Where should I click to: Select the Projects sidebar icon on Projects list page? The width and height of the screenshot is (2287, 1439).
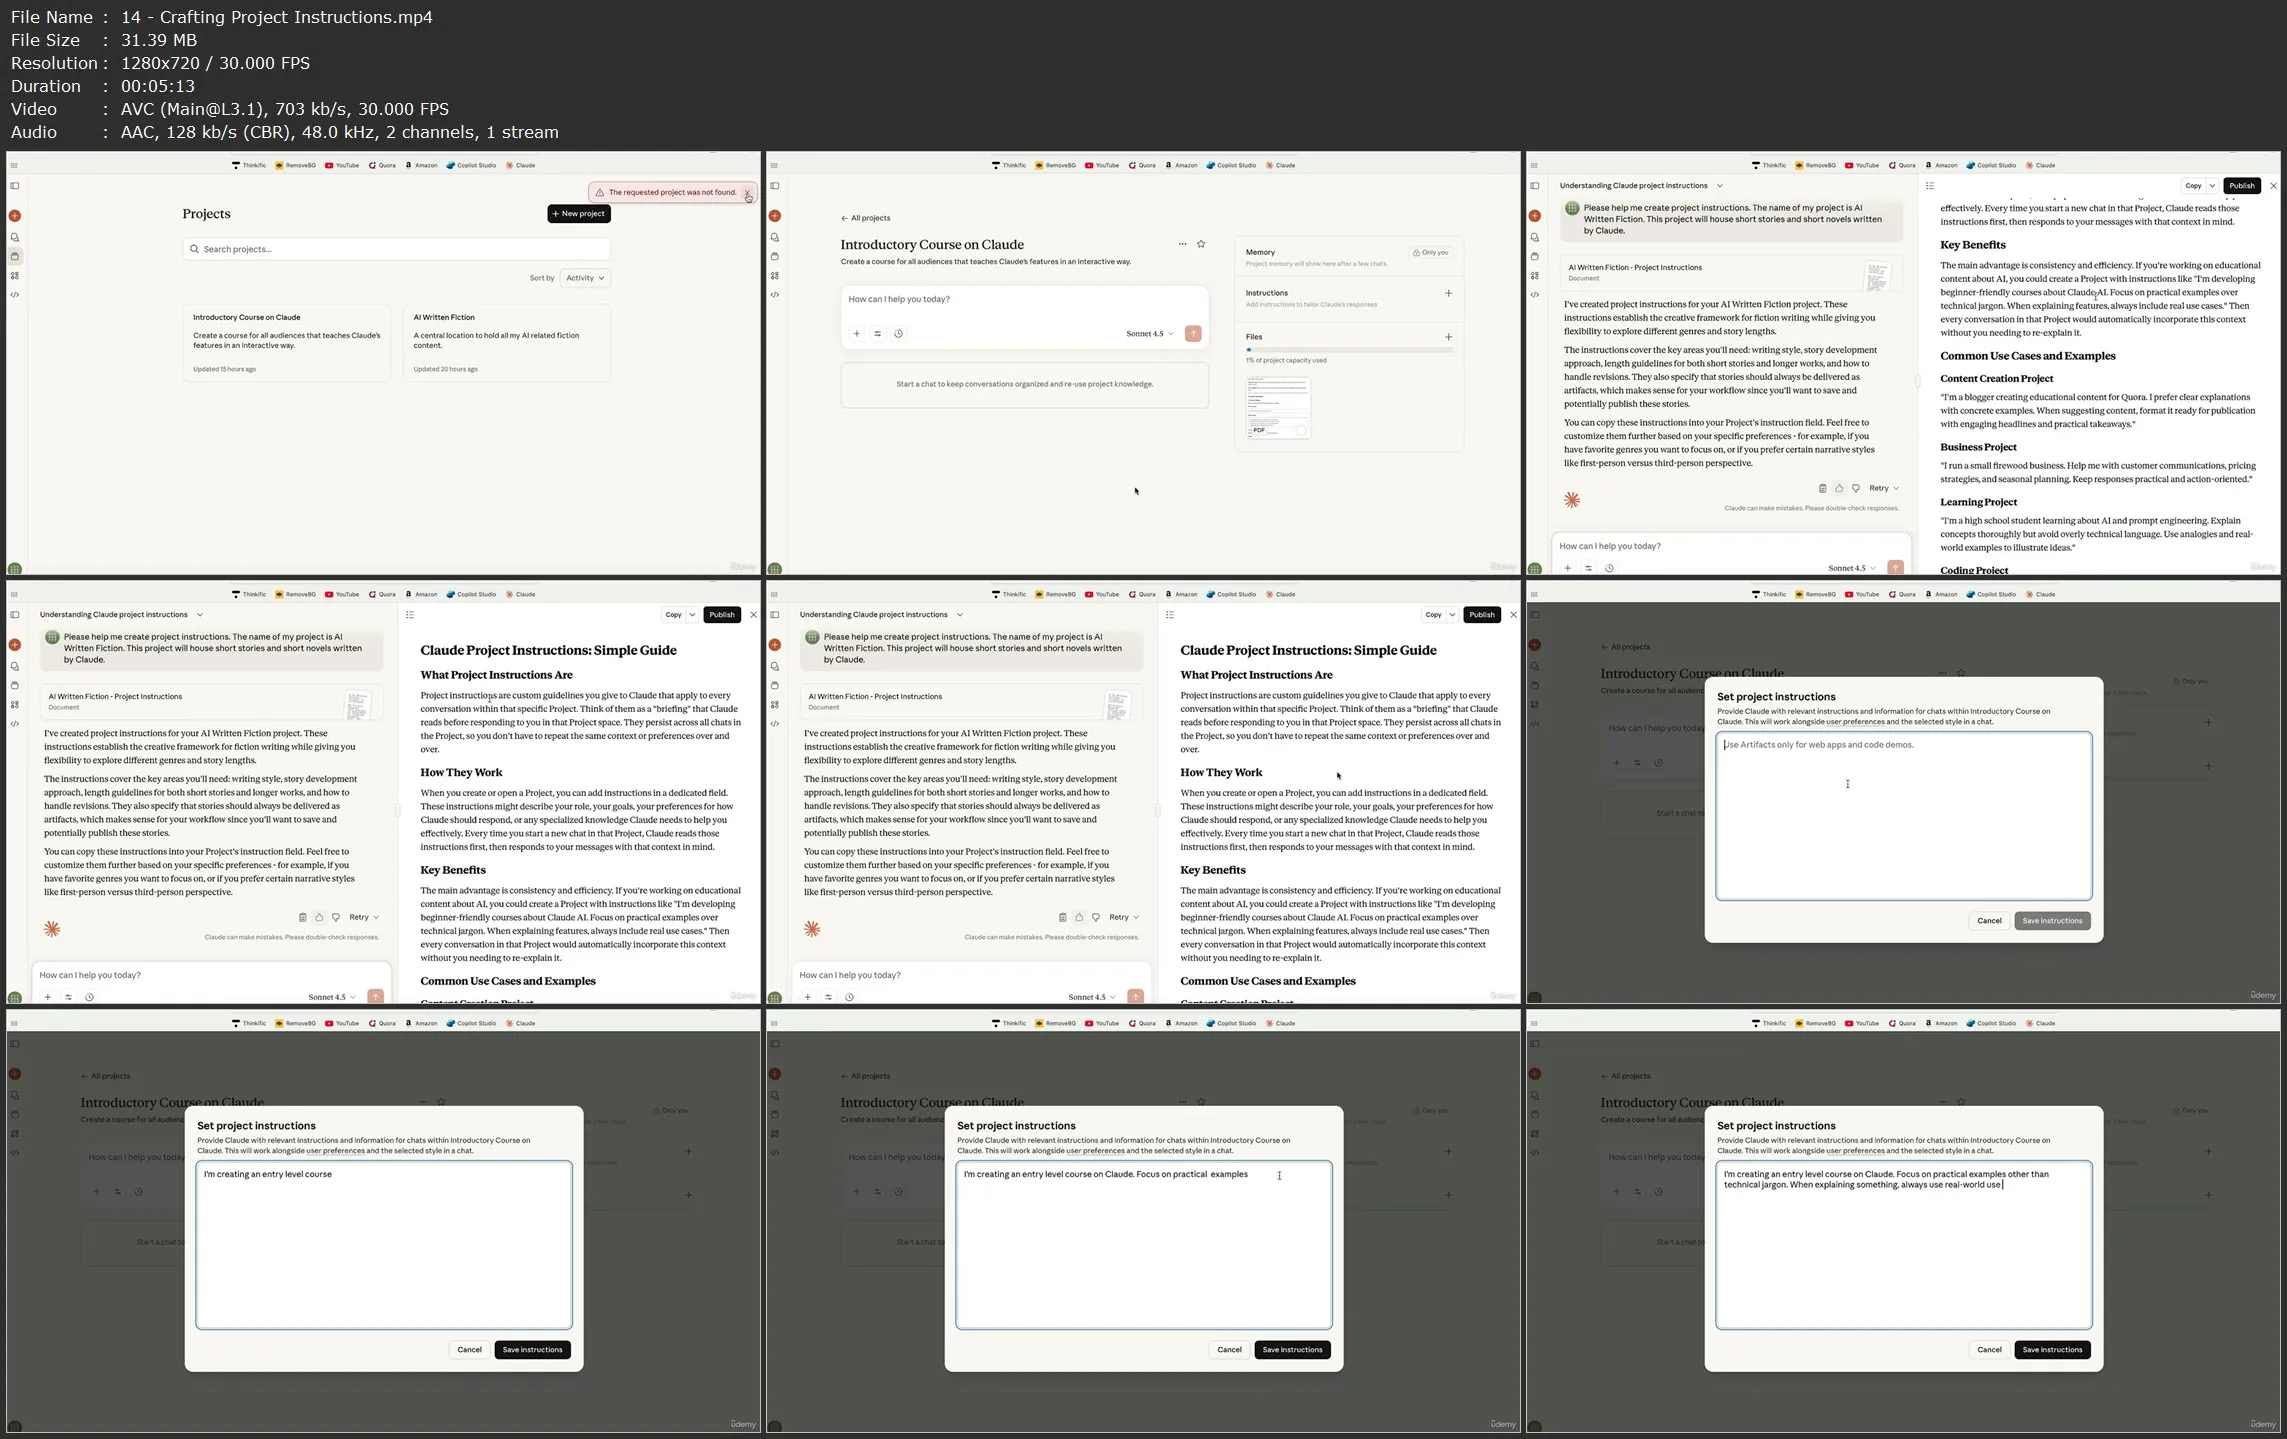[x=15, y=257]
